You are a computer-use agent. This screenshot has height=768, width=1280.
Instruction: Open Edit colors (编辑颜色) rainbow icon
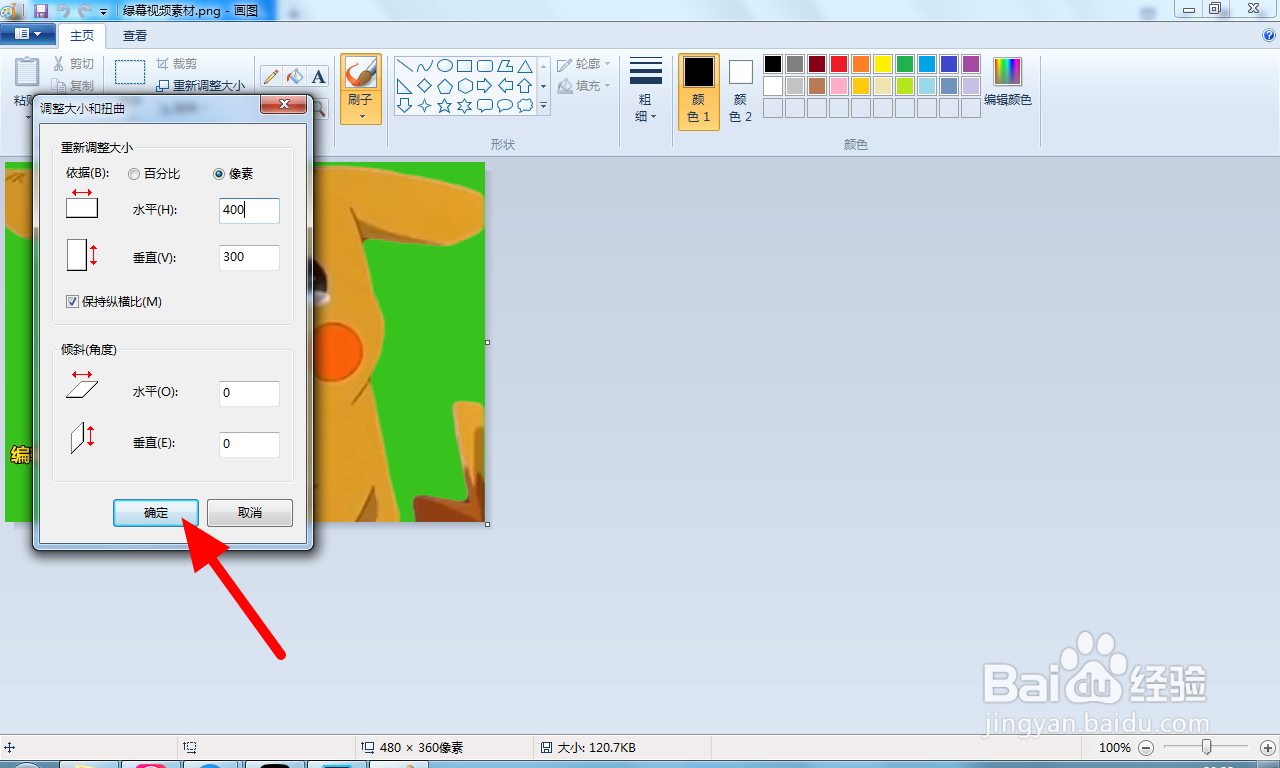[1008, 72]
